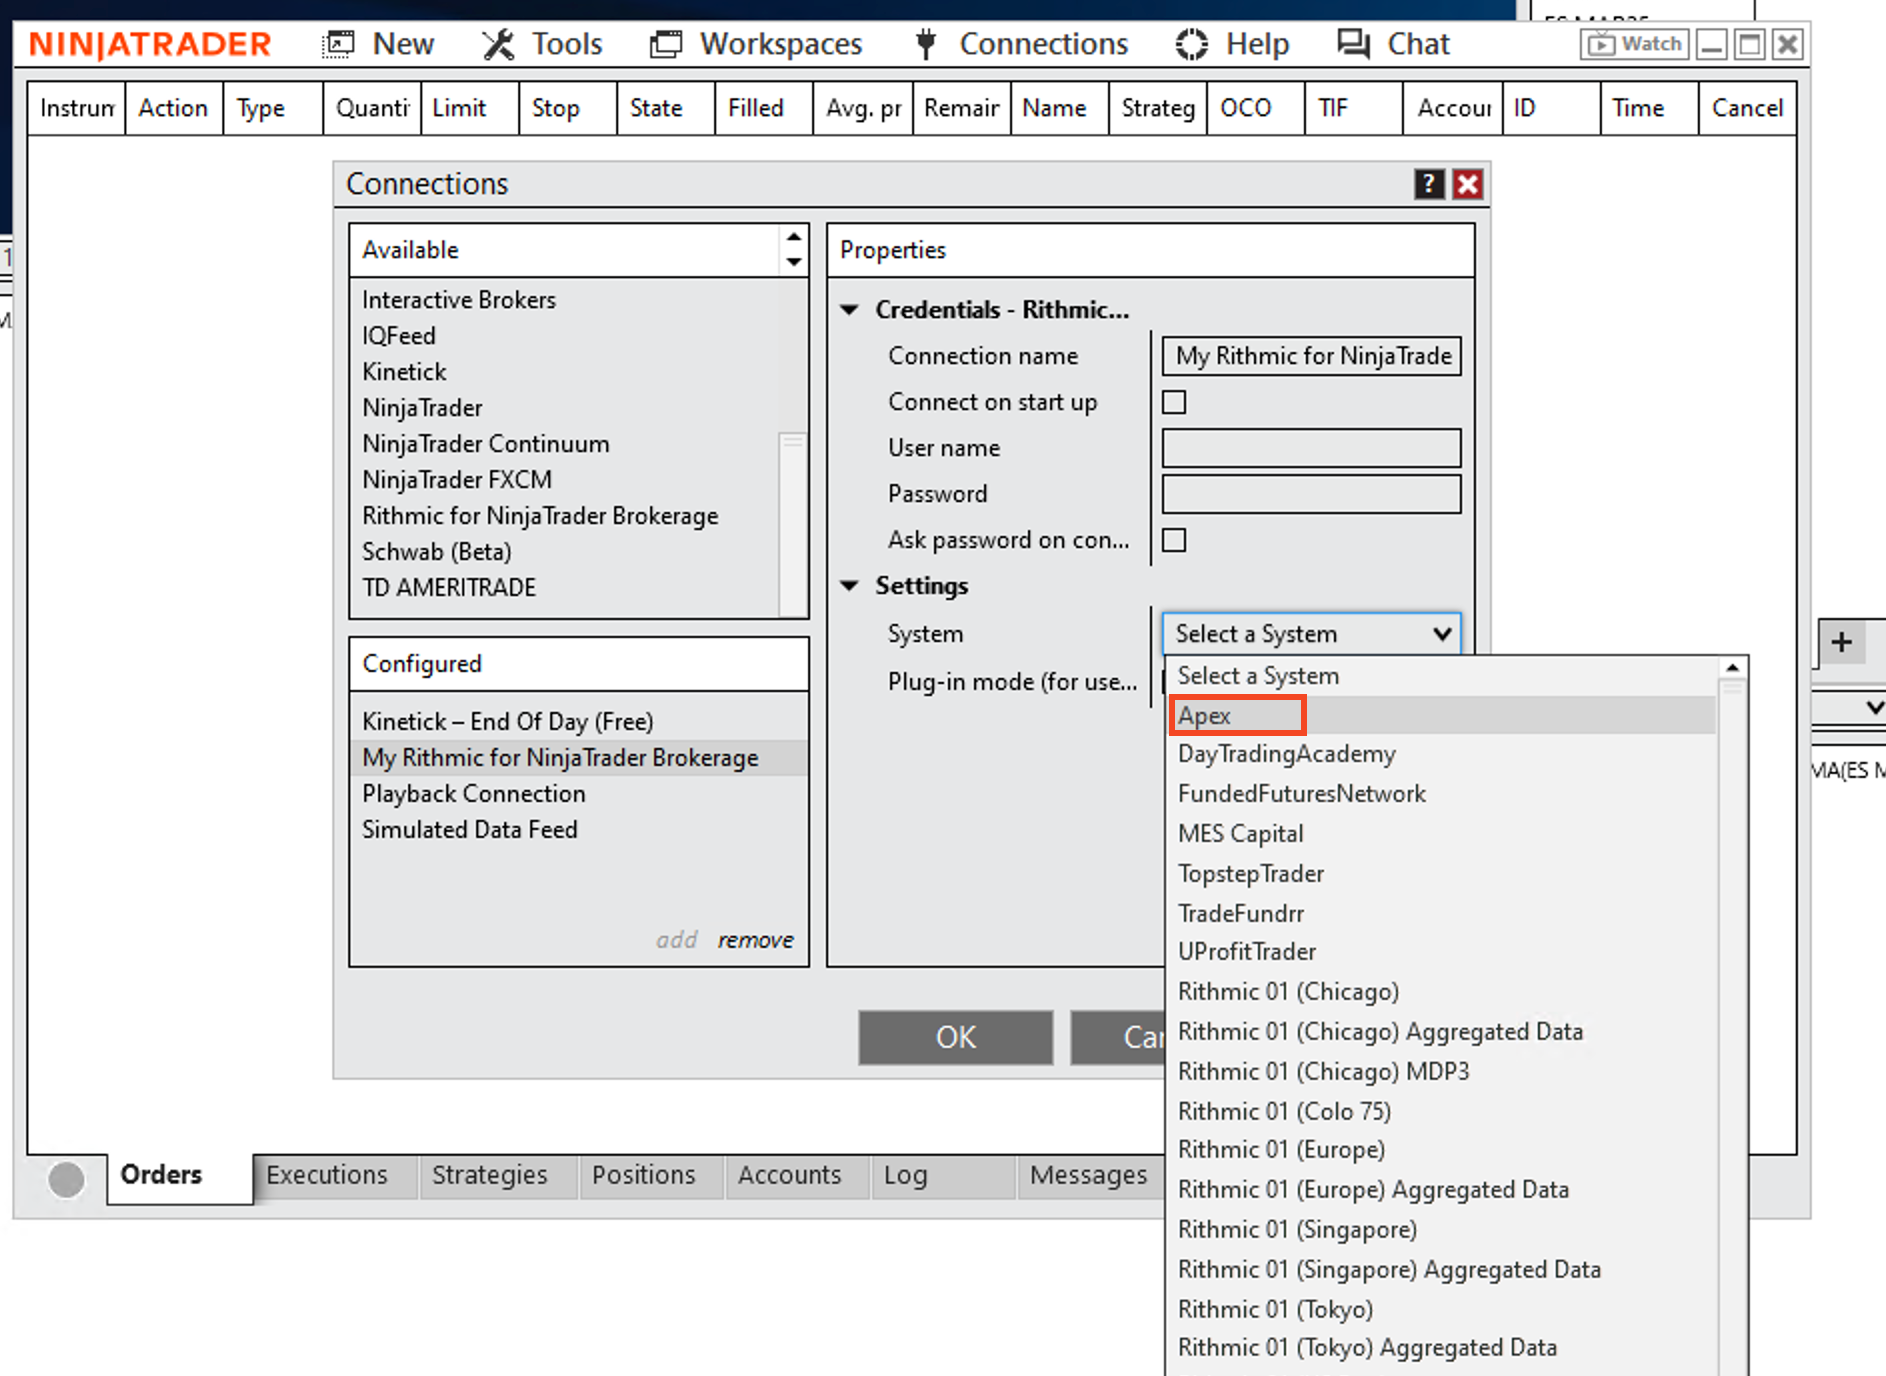This screenshot has width=1886, height=1376.
Task: Click the Chat bubble icon
Action: coord(1354,44)
